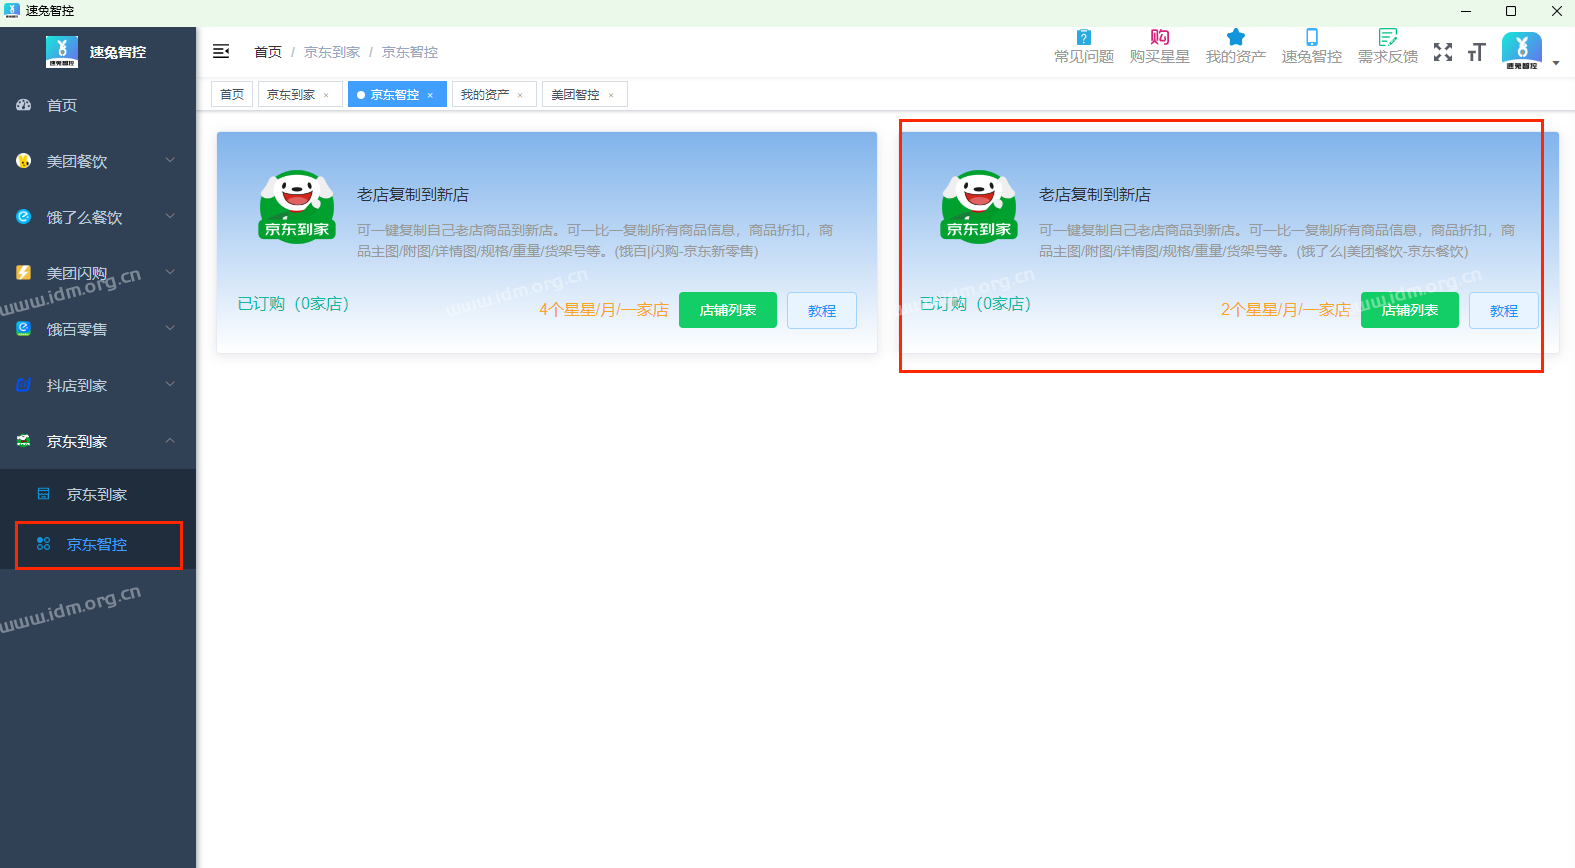Open the 京东到家 submenu item
1575x868 pixels.
click(x=98, y=494)
